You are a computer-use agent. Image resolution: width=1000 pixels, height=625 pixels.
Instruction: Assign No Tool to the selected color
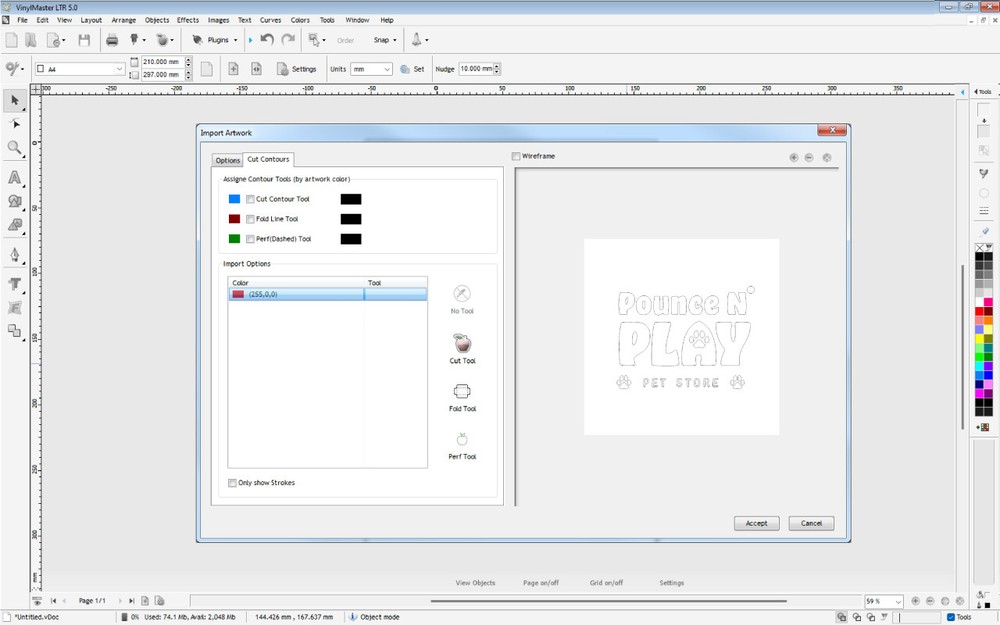[461, 295]
